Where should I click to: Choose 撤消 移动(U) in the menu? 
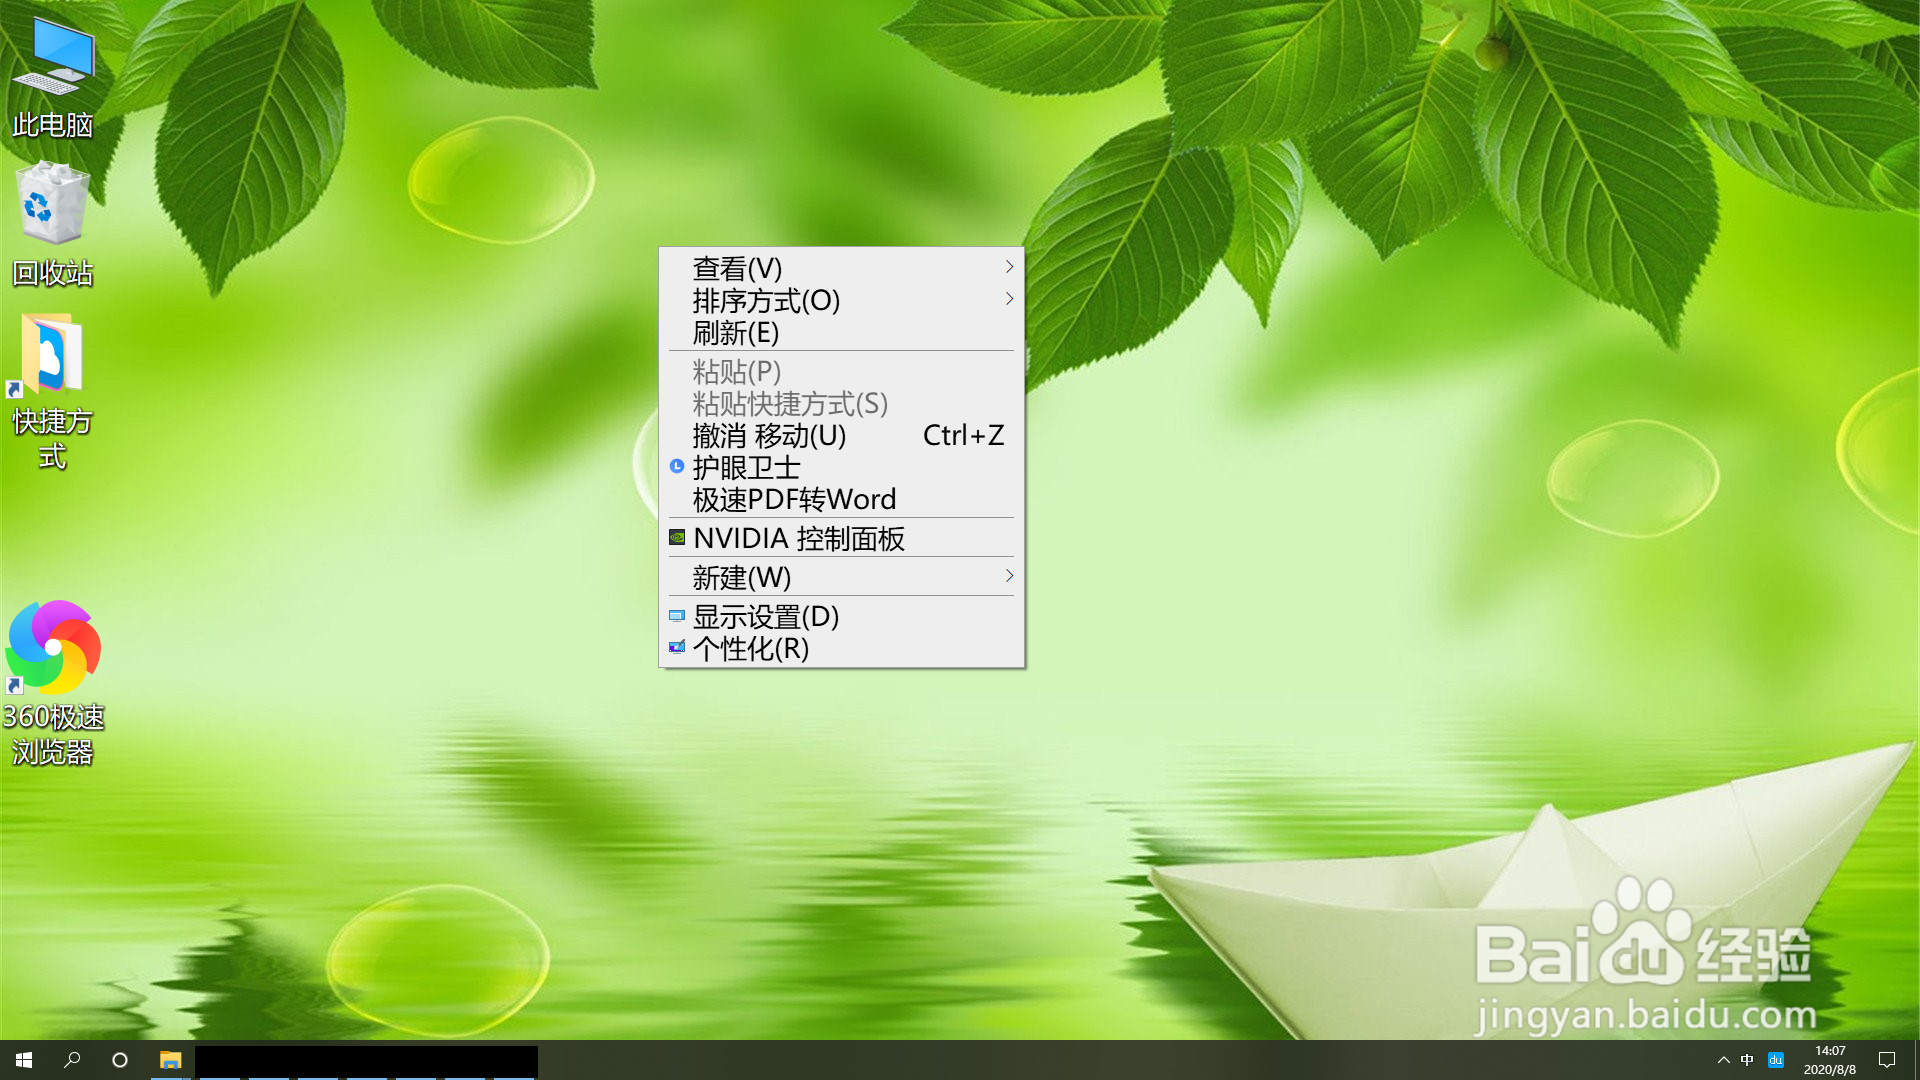click(841, 435)
